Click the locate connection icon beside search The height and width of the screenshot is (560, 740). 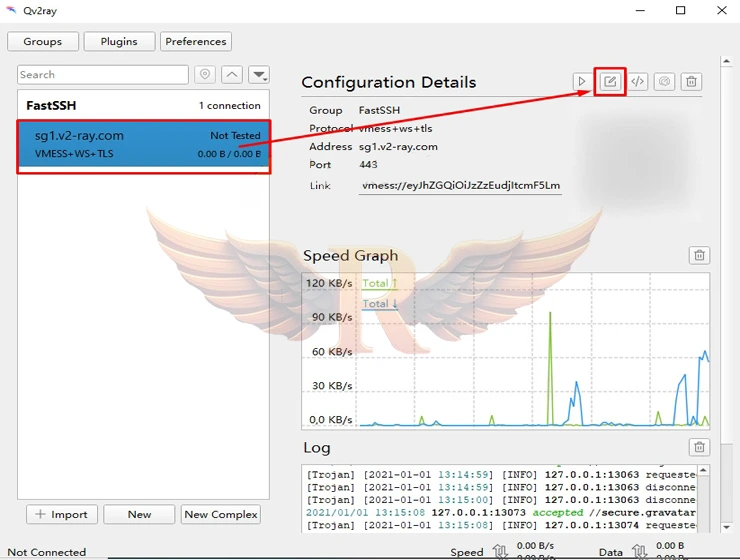[x=205, y=75]
